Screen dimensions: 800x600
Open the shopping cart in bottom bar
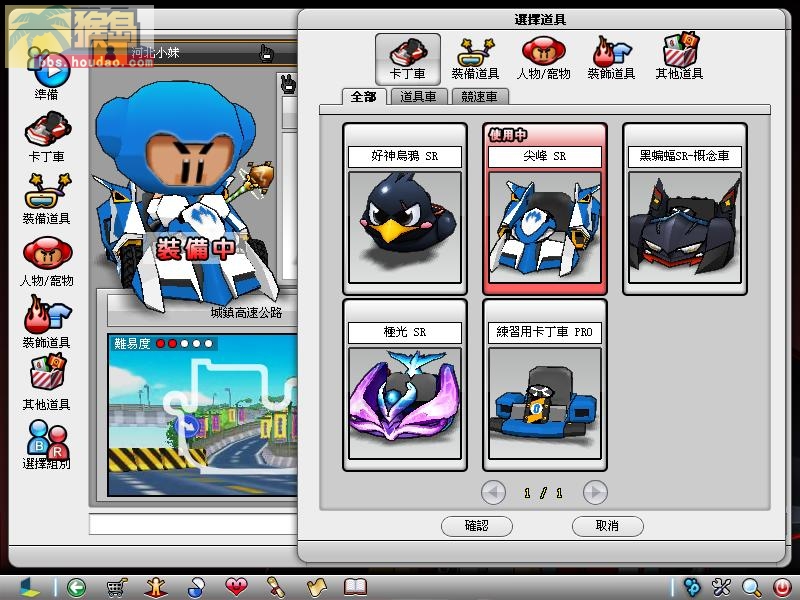[x=116, y=588]
